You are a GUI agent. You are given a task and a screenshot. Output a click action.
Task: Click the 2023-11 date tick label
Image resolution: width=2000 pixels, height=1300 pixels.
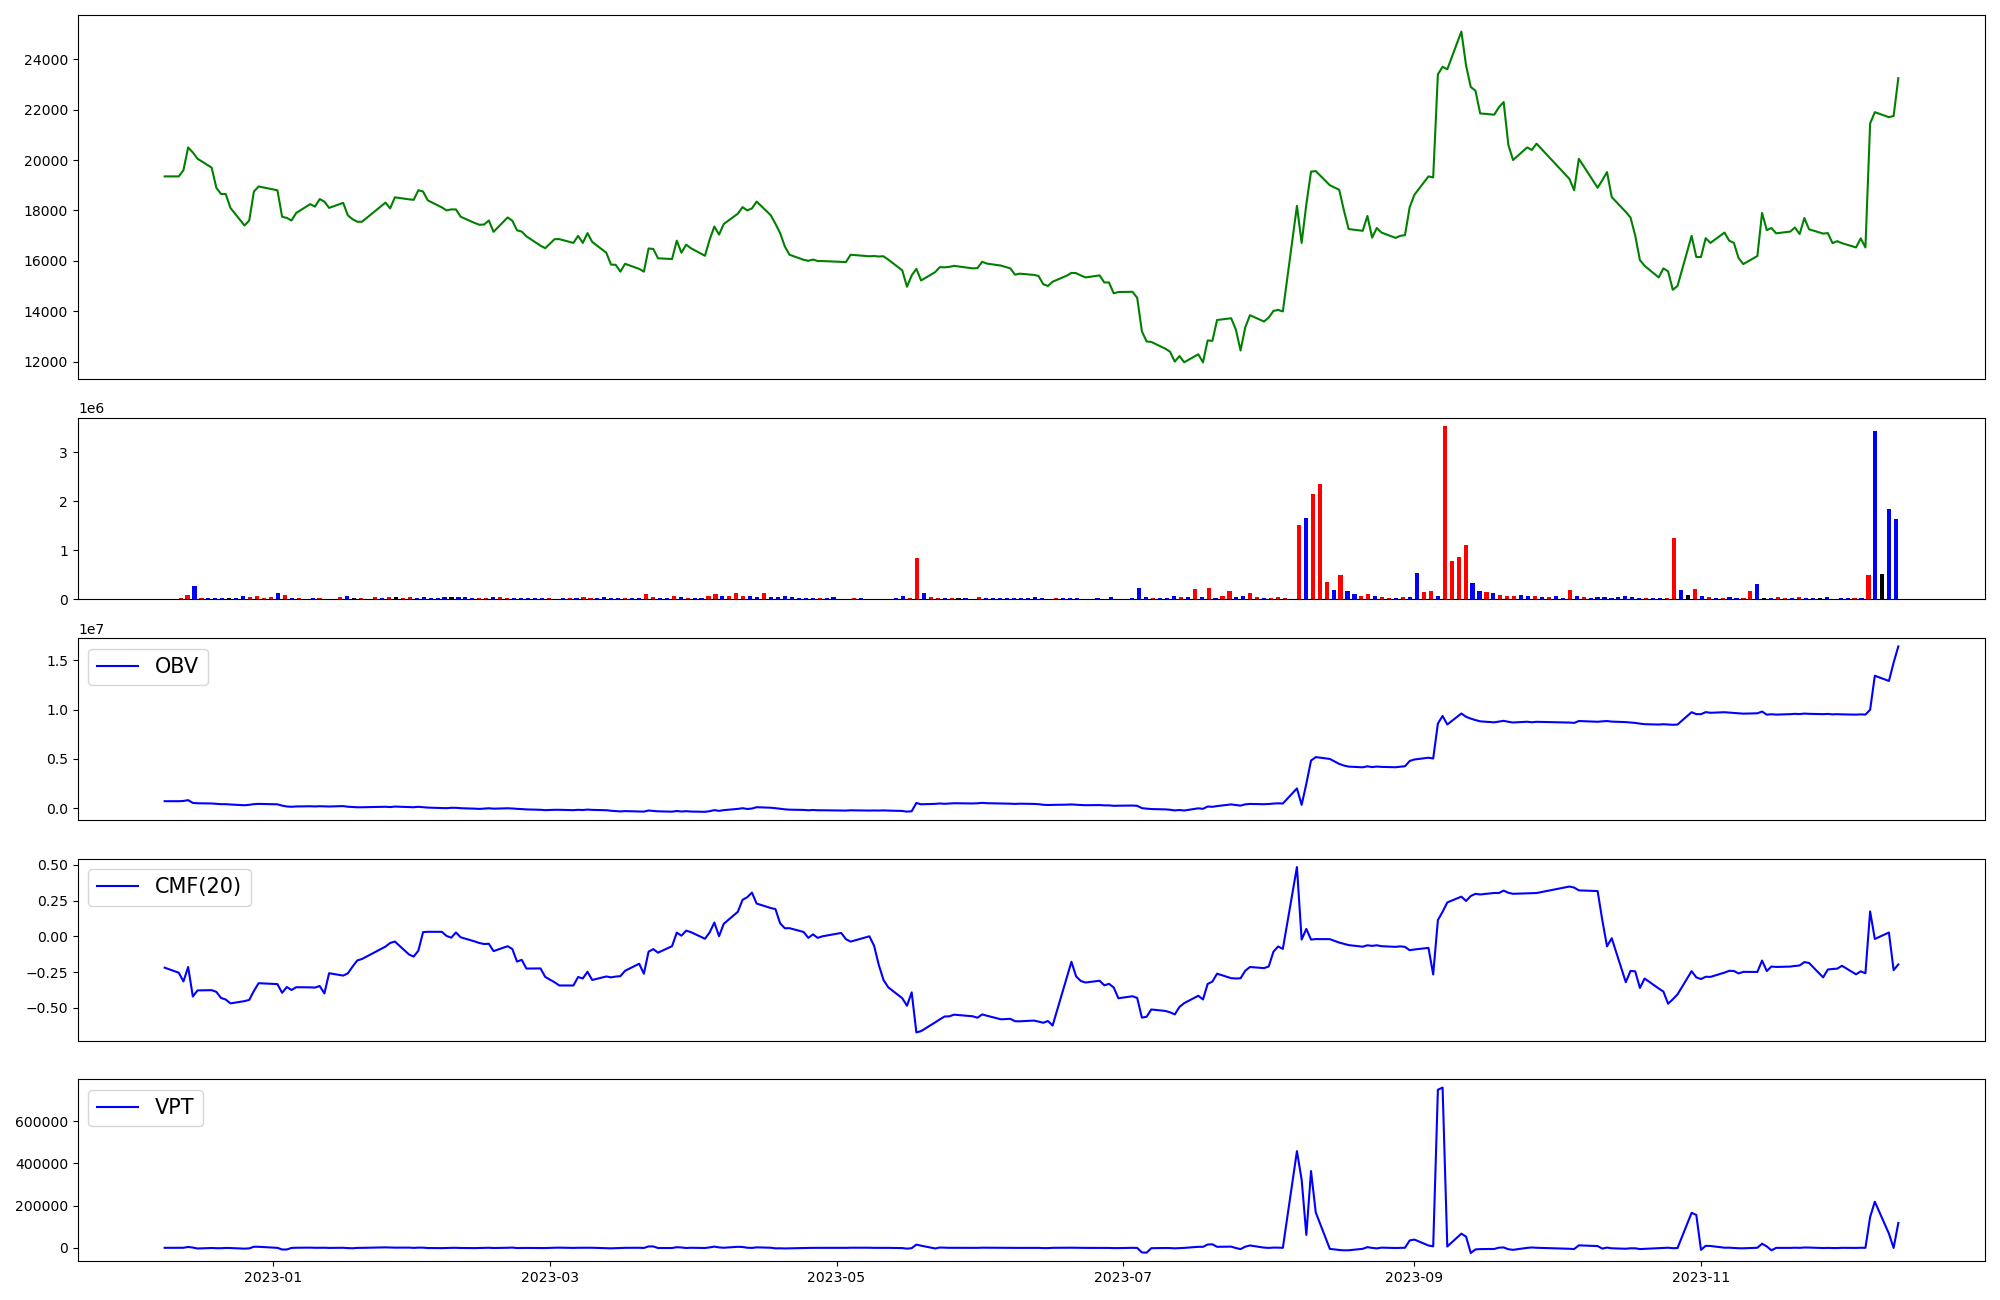point(1701,1277)
